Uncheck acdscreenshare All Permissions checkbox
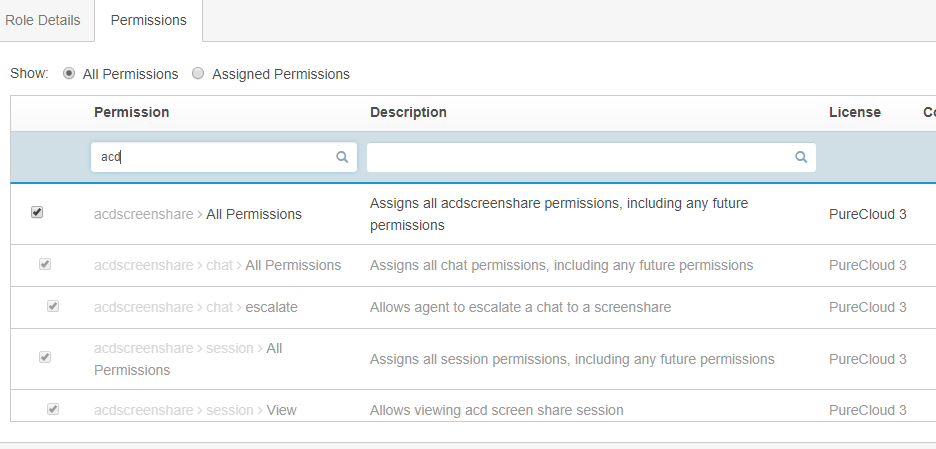 [37, 213]
